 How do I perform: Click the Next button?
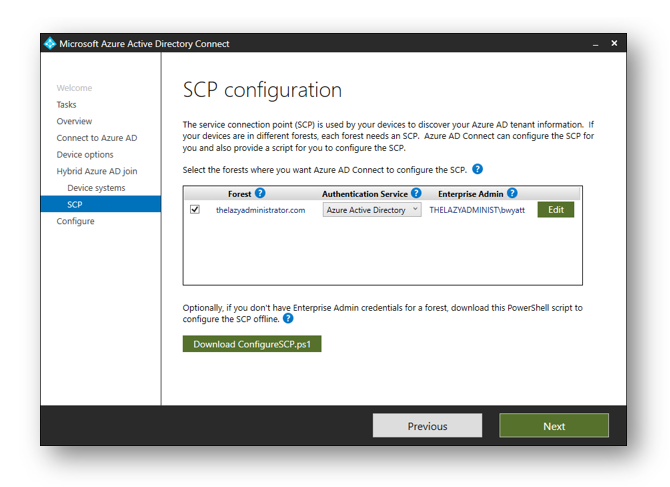pyautogui.click(x=554, y=425)
